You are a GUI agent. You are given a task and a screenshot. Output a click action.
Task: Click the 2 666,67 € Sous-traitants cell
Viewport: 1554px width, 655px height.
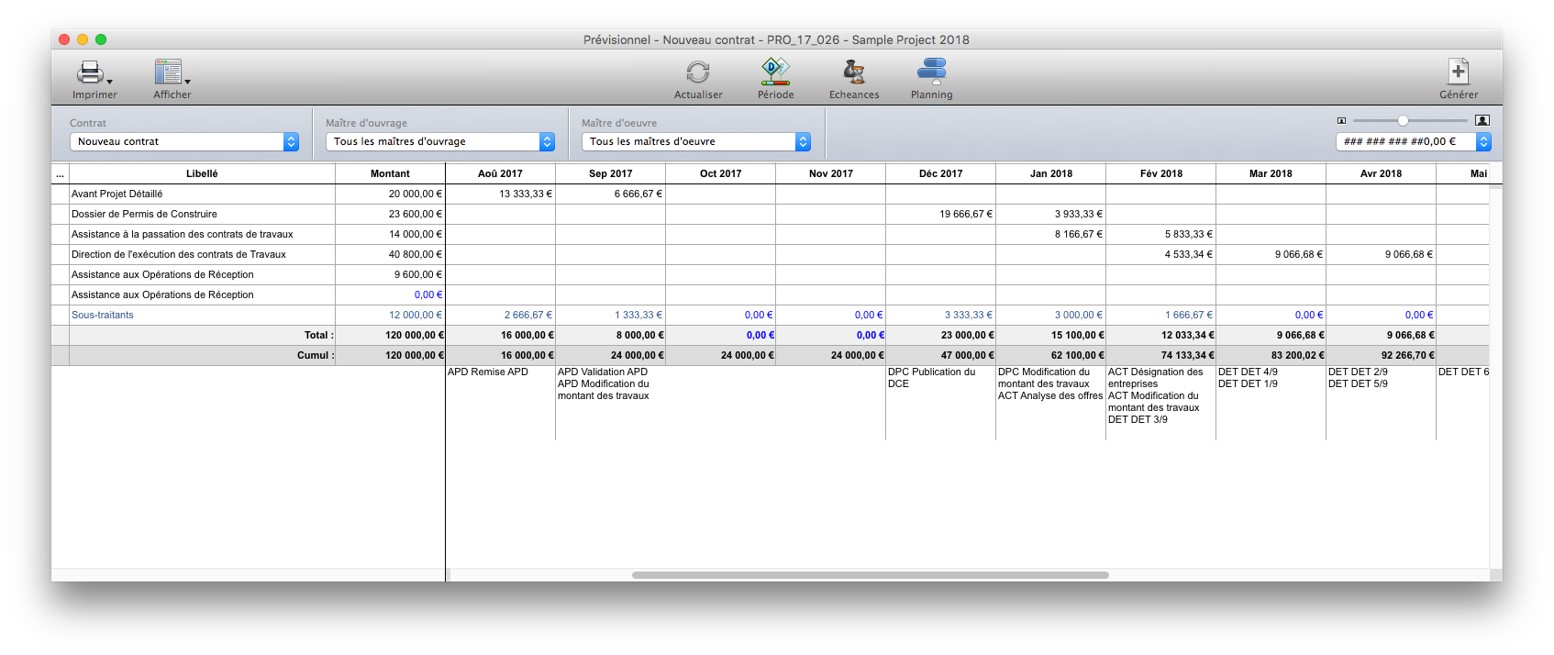[500, 314]
